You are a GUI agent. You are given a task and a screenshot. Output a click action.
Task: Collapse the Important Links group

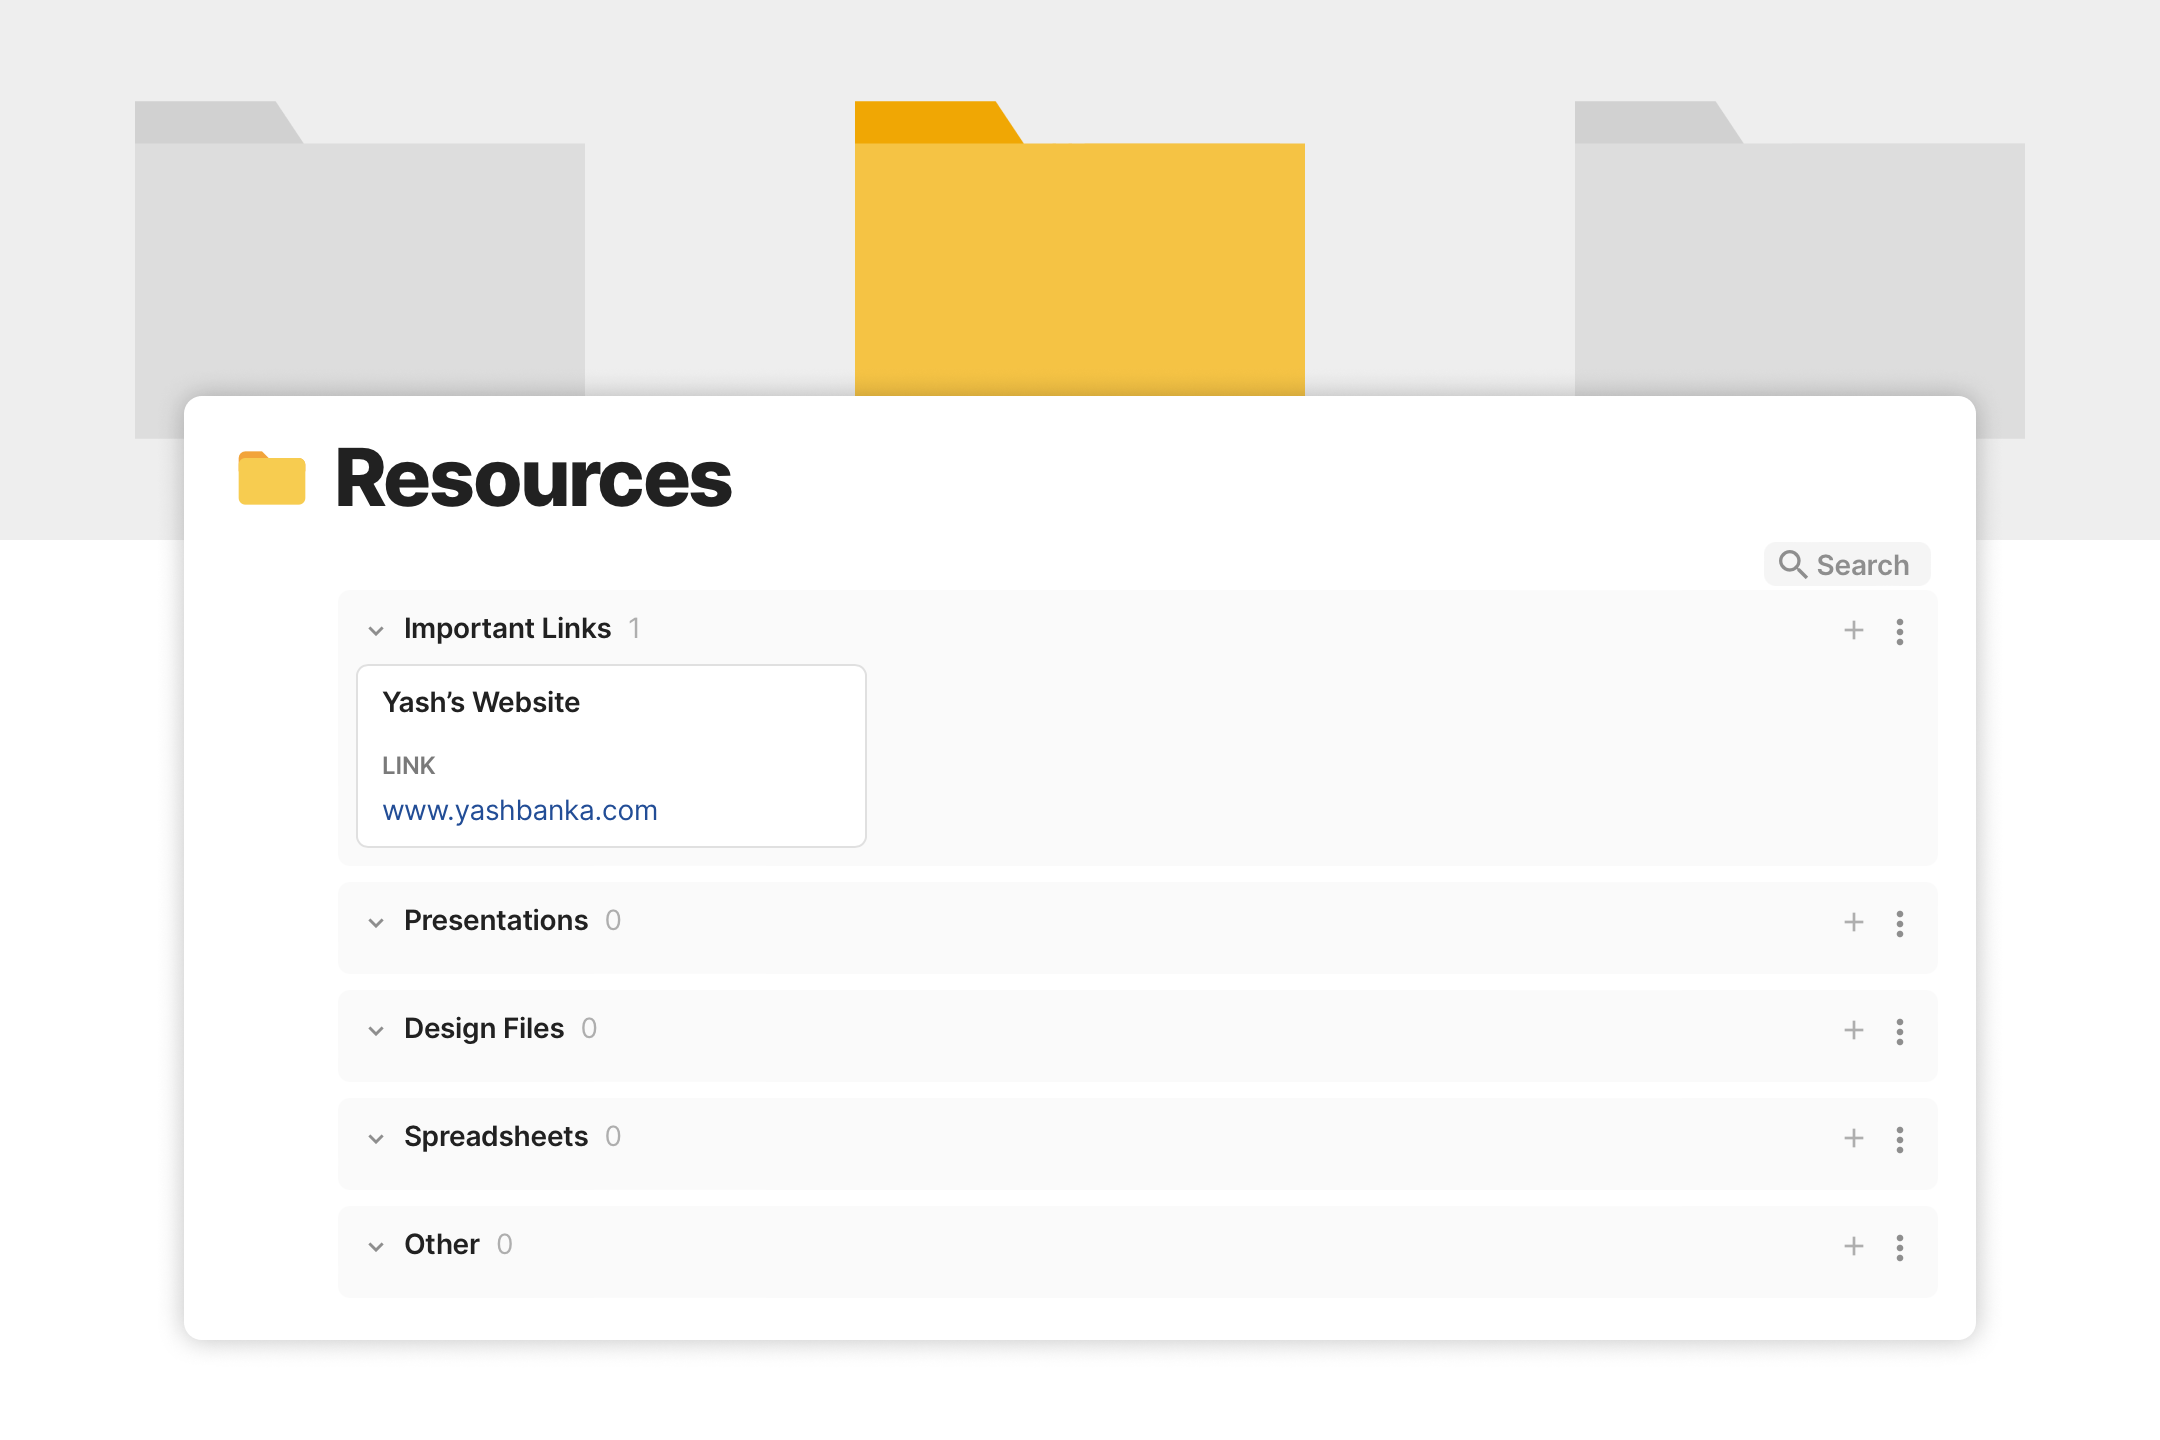tap(376, 630)
